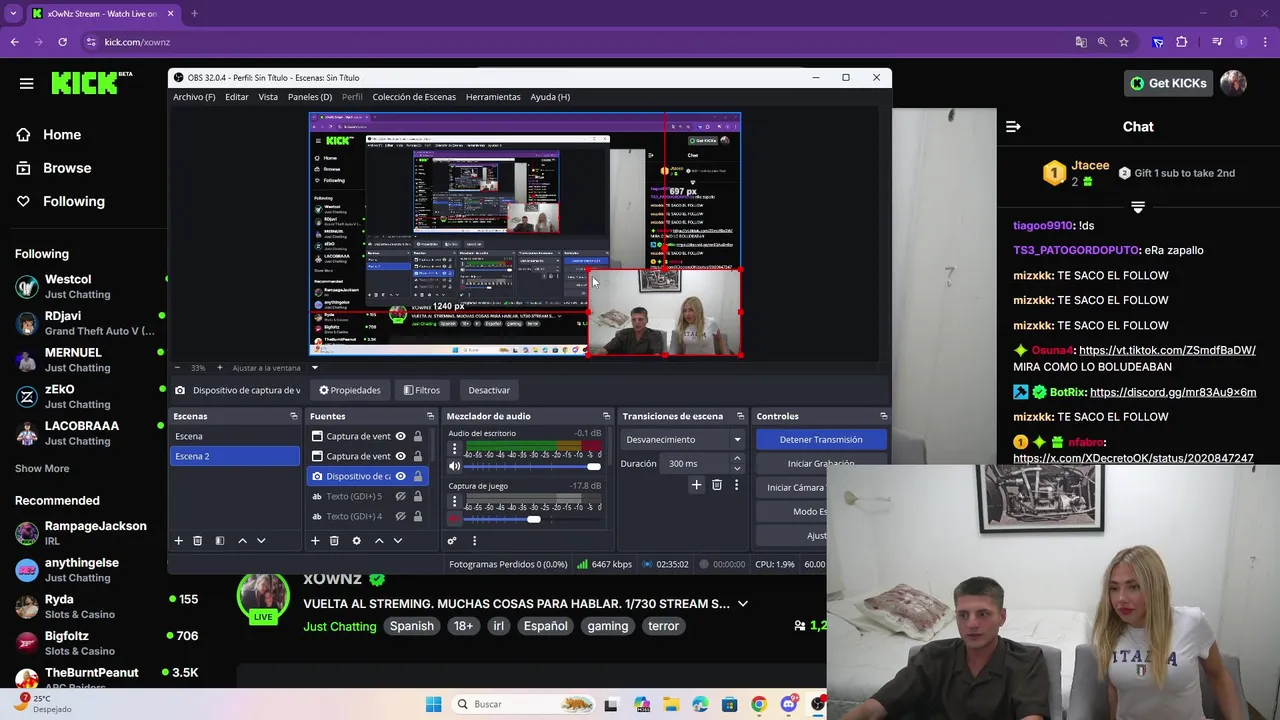Adjust Captura de juego volume slider
Viewport: 1280px width, 720px height.
click(533, 519)
